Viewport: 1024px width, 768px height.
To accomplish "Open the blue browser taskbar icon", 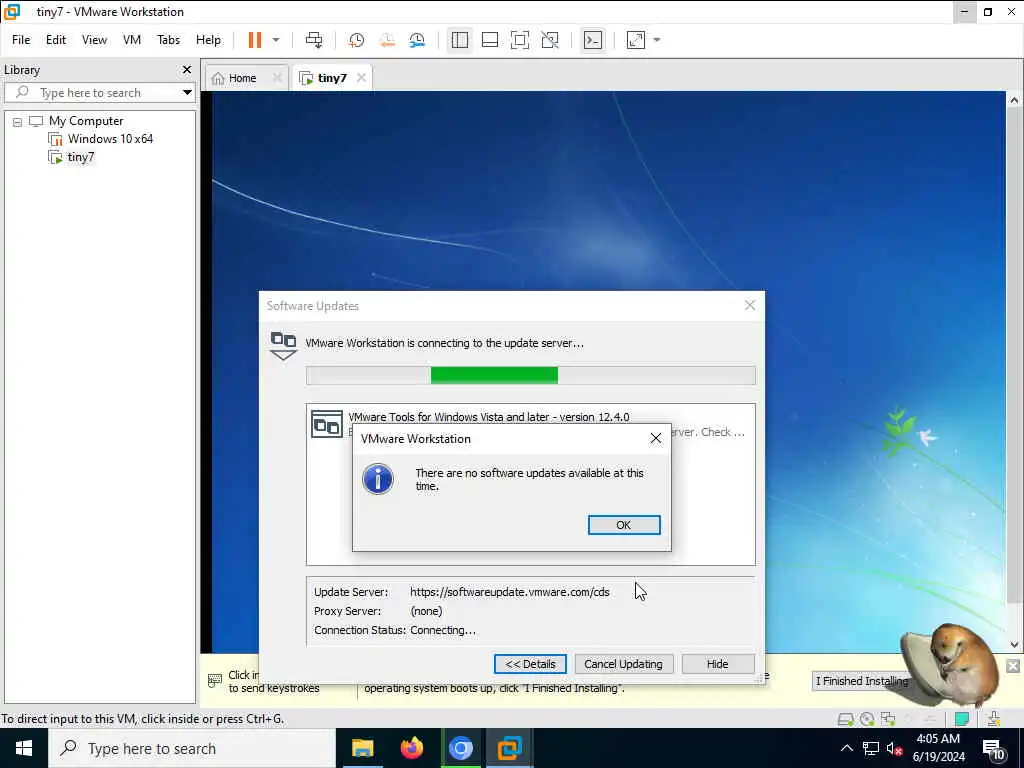I will (460, 748).
